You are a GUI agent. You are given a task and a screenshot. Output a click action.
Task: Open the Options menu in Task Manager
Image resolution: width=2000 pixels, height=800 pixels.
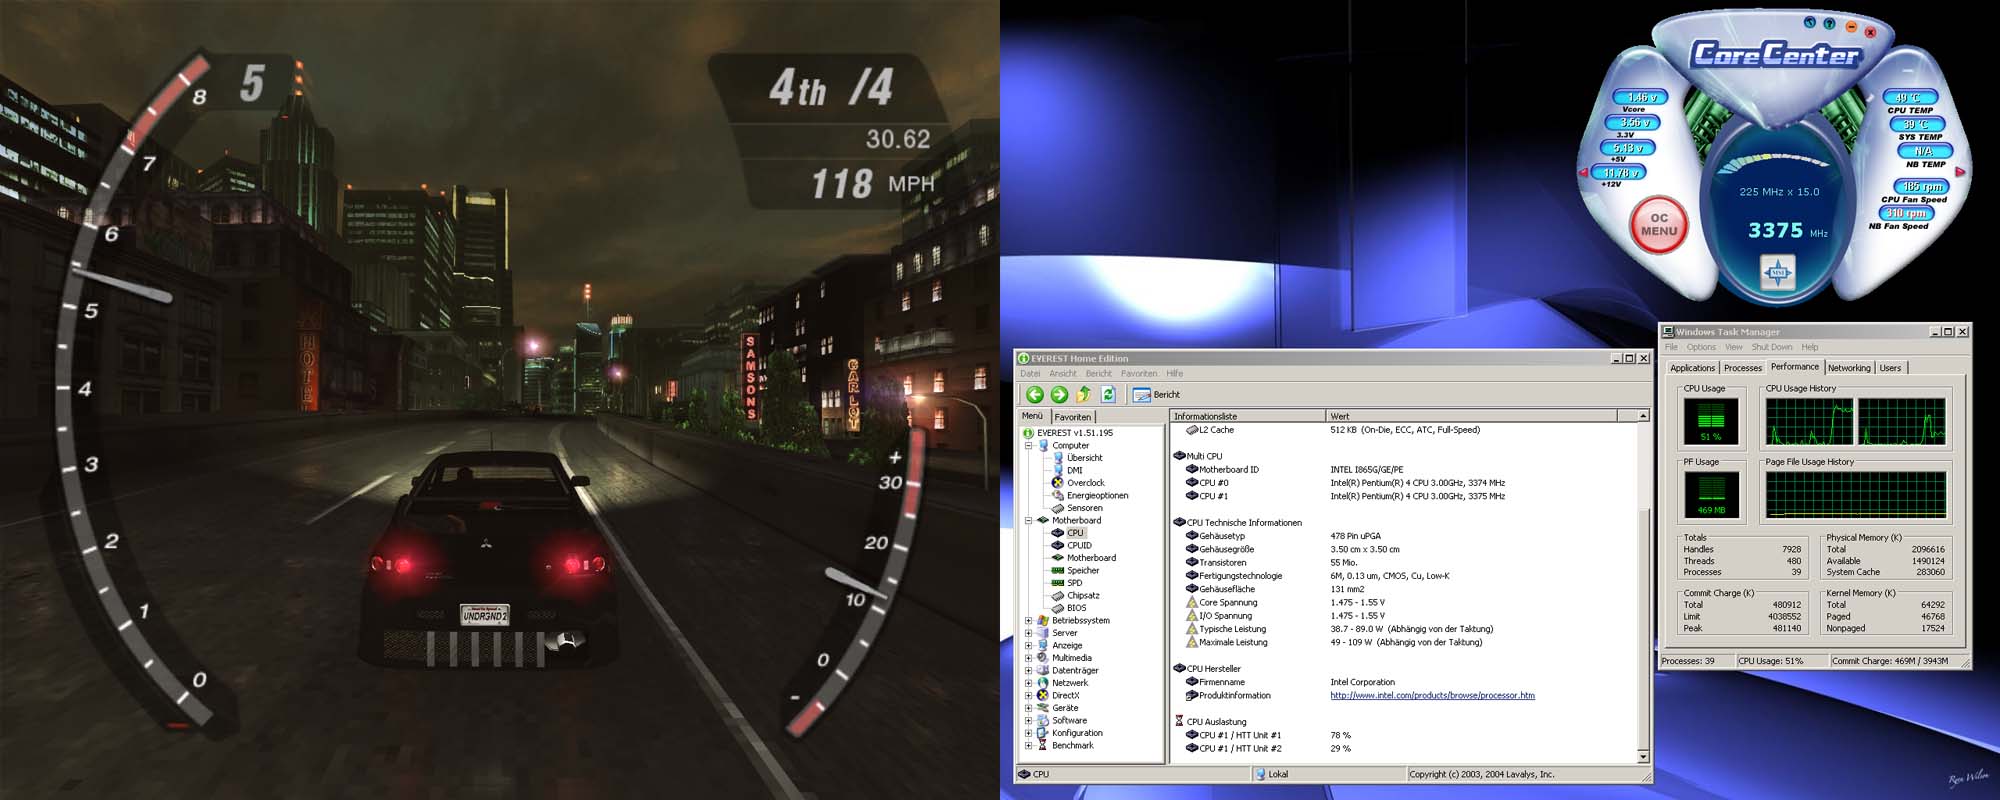pos(1701,347)
